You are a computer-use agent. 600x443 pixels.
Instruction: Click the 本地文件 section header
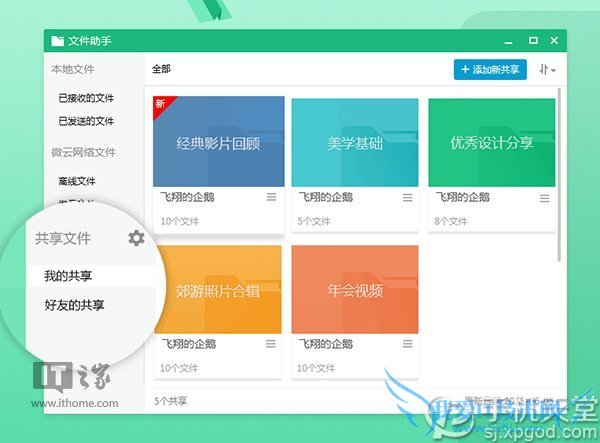pos(73,69)
